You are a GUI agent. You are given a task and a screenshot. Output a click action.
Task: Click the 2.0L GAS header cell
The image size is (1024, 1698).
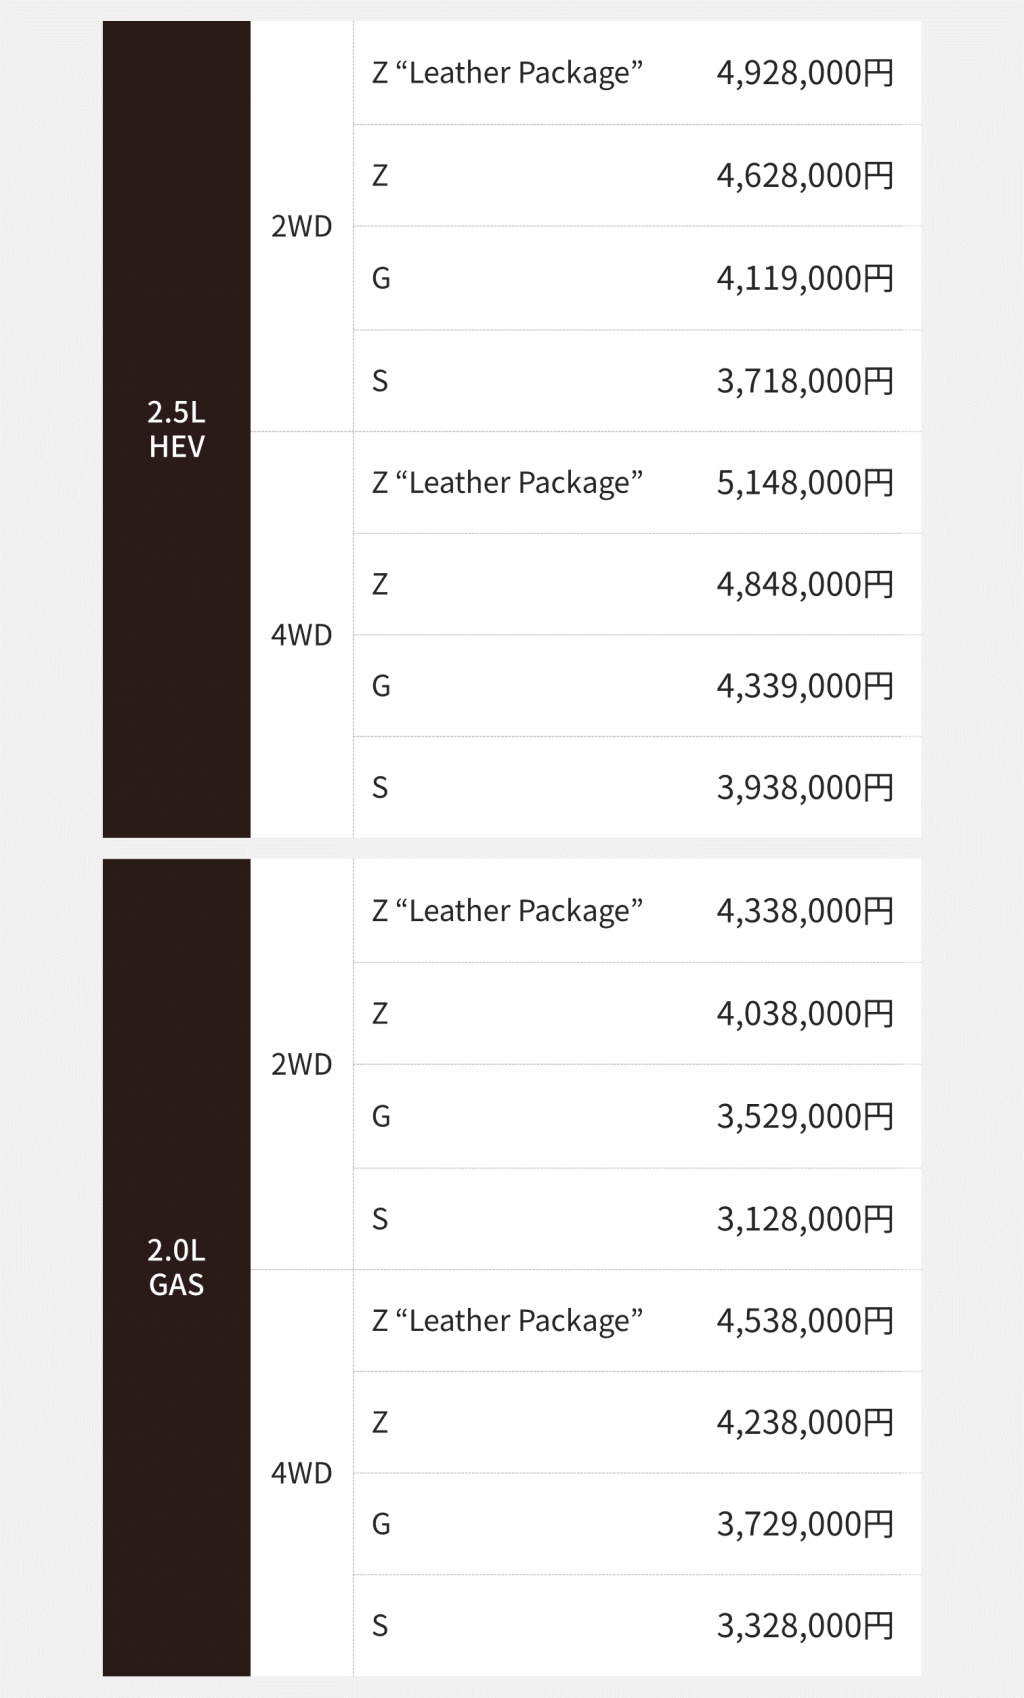click(x=176, y=1267)
